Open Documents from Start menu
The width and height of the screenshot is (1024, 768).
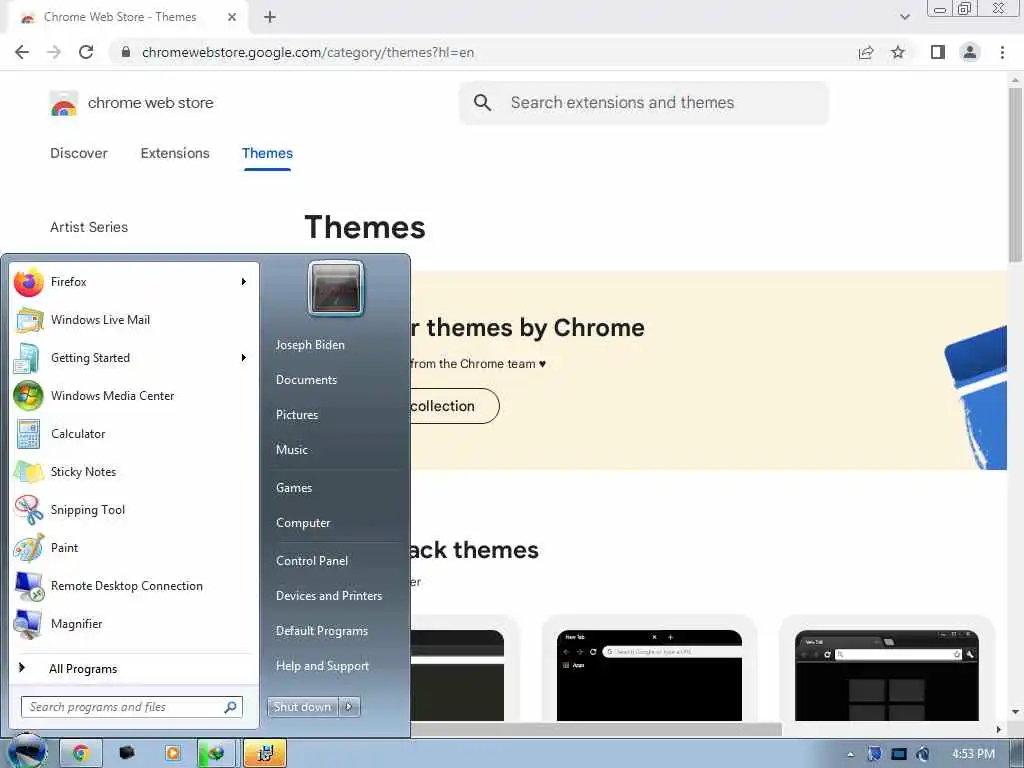(306, 380)
